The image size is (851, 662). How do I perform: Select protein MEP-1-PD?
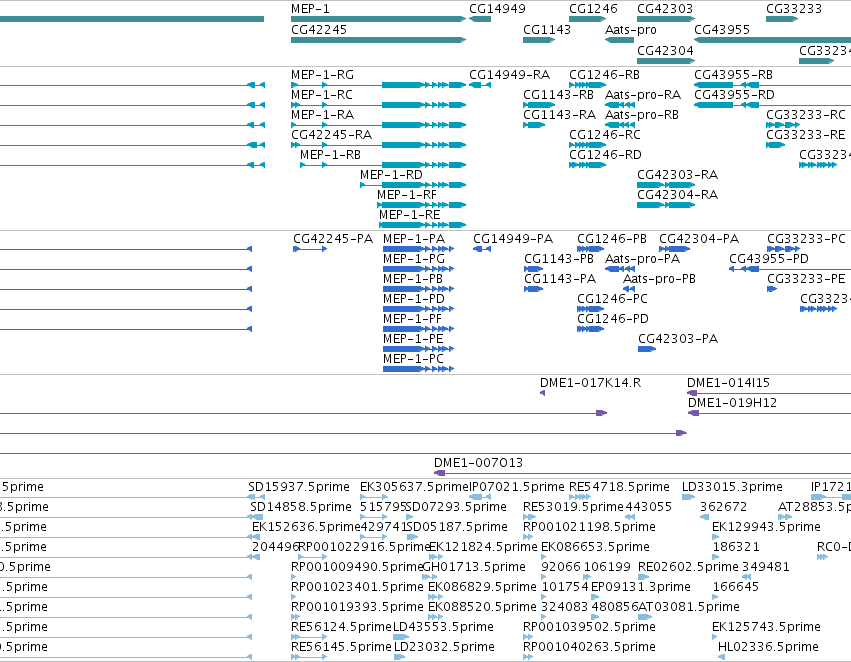414,300
